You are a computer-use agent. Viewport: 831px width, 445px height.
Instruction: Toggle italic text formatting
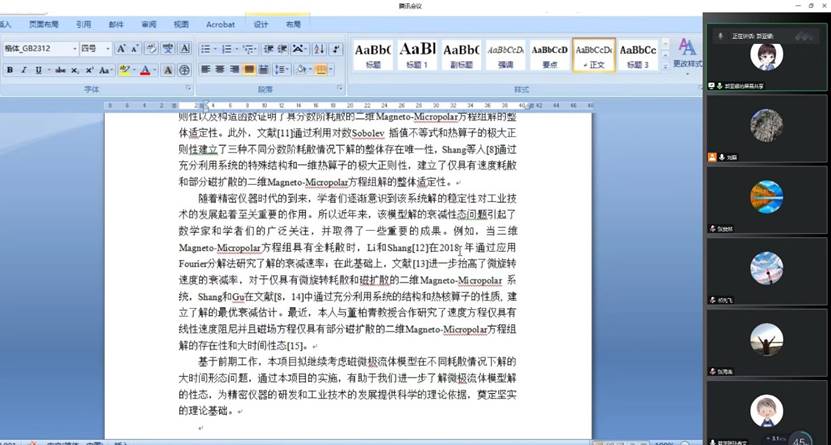[24, 70]
